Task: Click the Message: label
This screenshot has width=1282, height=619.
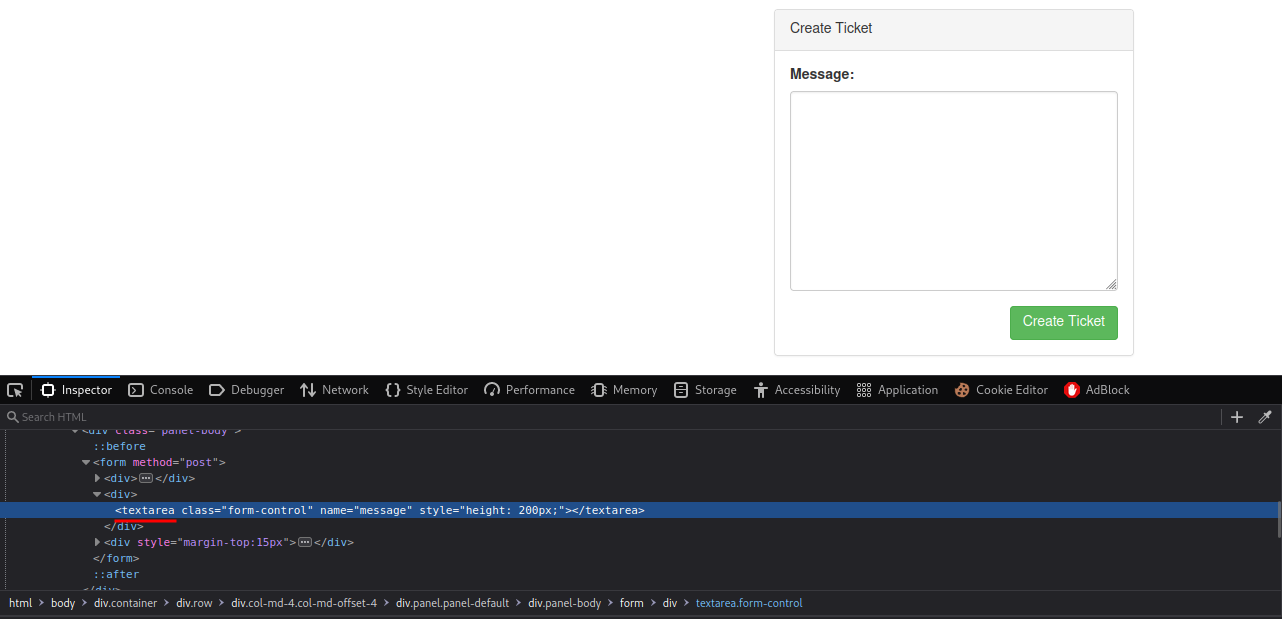Action: [x=822, y=74]
